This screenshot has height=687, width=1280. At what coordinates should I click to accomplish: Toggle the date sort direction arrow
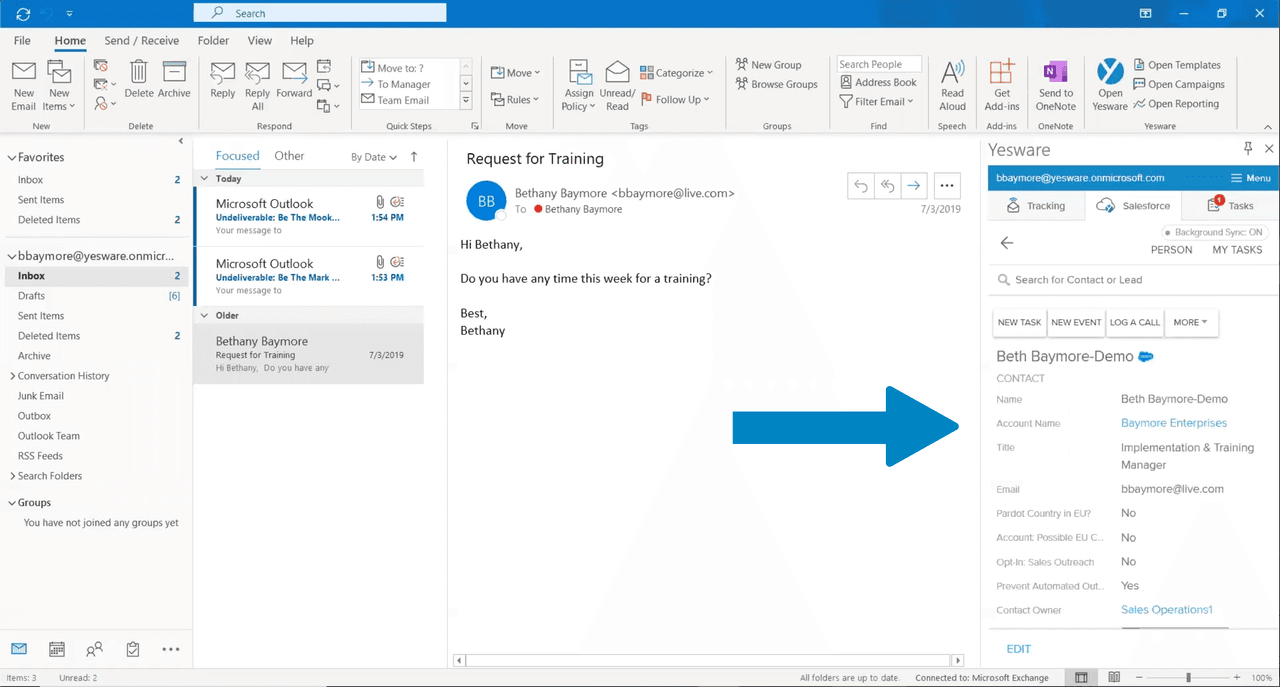[412, 156]
